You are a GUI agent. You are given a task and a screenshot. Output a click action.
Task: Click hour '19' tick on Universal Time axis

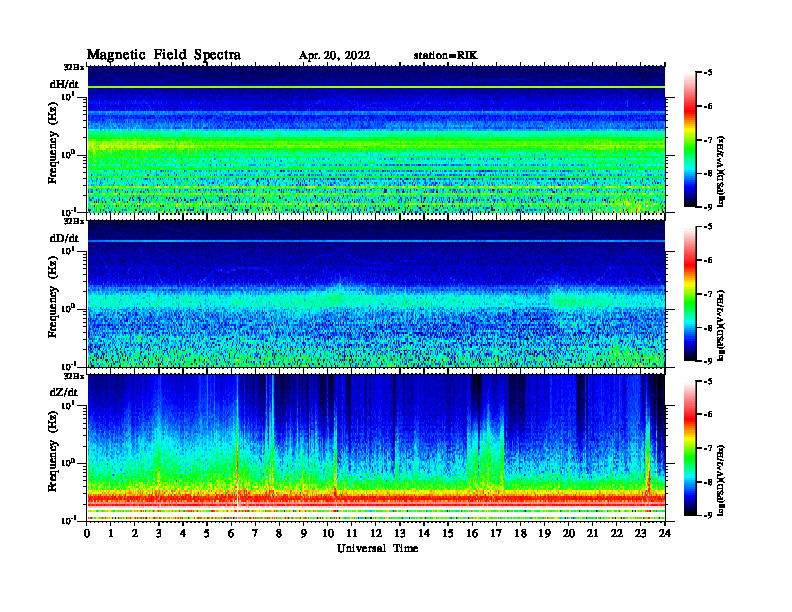[544, 533]
